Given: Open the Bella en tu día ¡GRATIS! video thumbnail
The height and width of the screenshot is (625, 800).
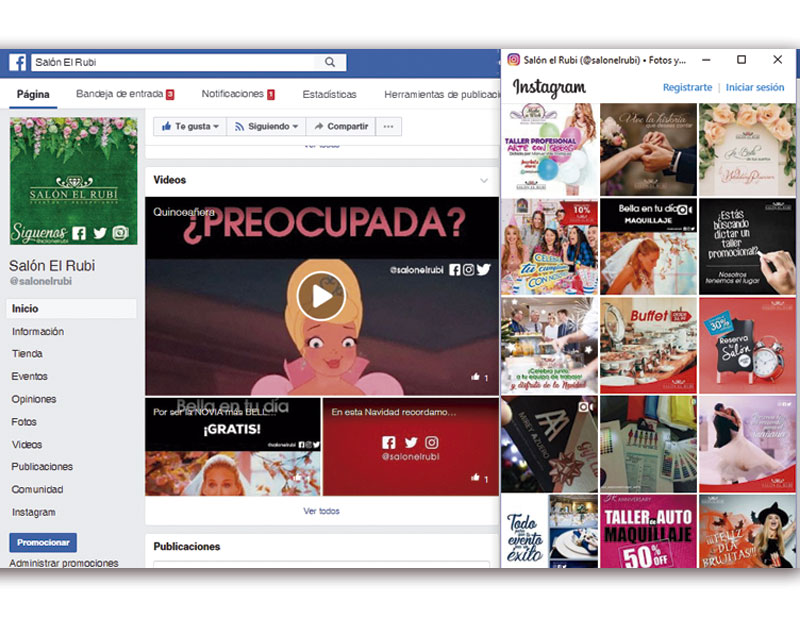Looking at the screenshot, I should point(233,447).
